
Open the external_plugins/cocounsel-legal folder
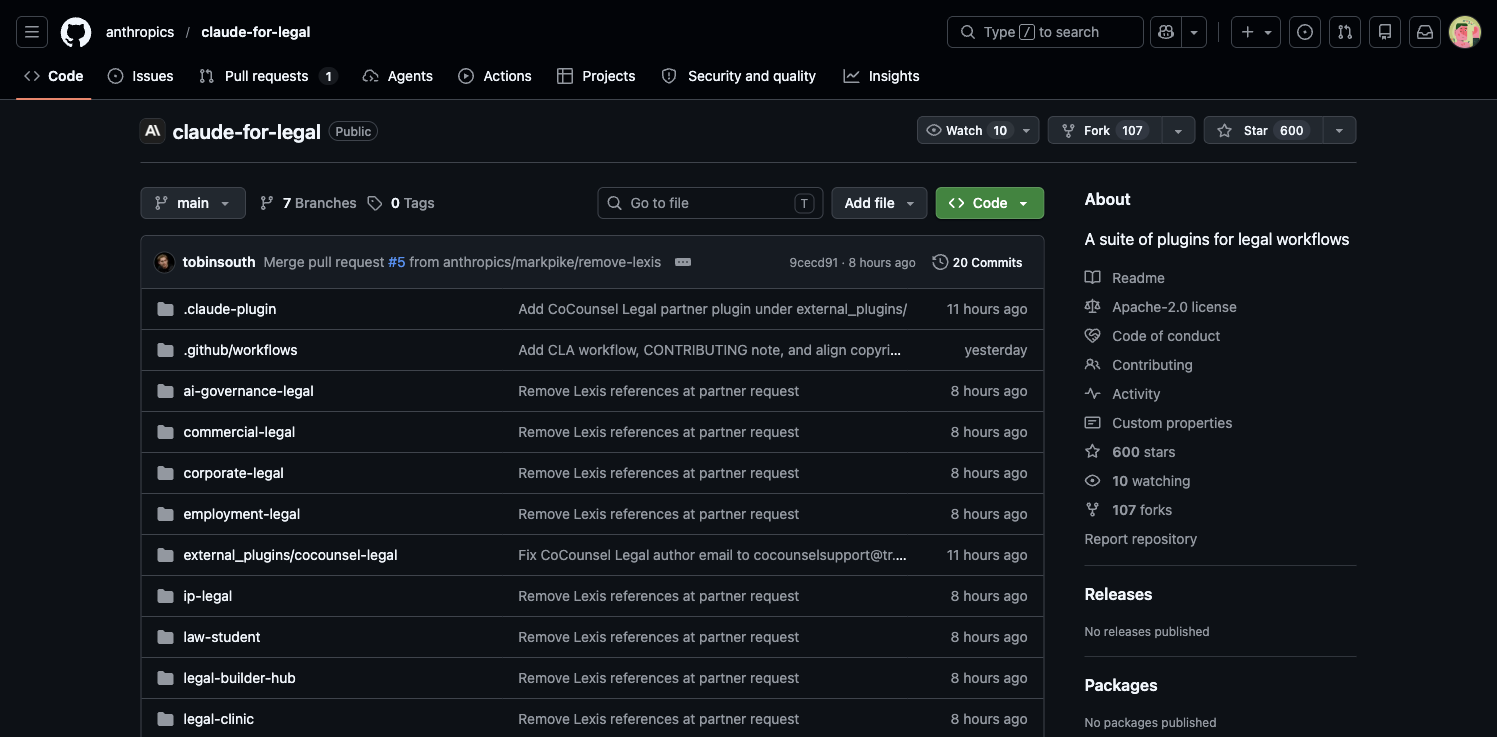point(291,555)
